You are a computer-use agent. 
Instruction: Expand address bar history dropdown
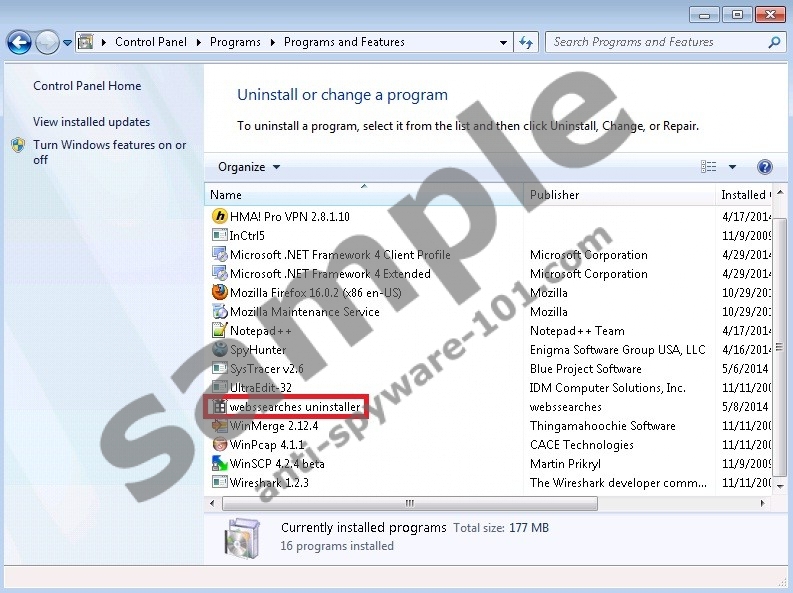(503, 42)
